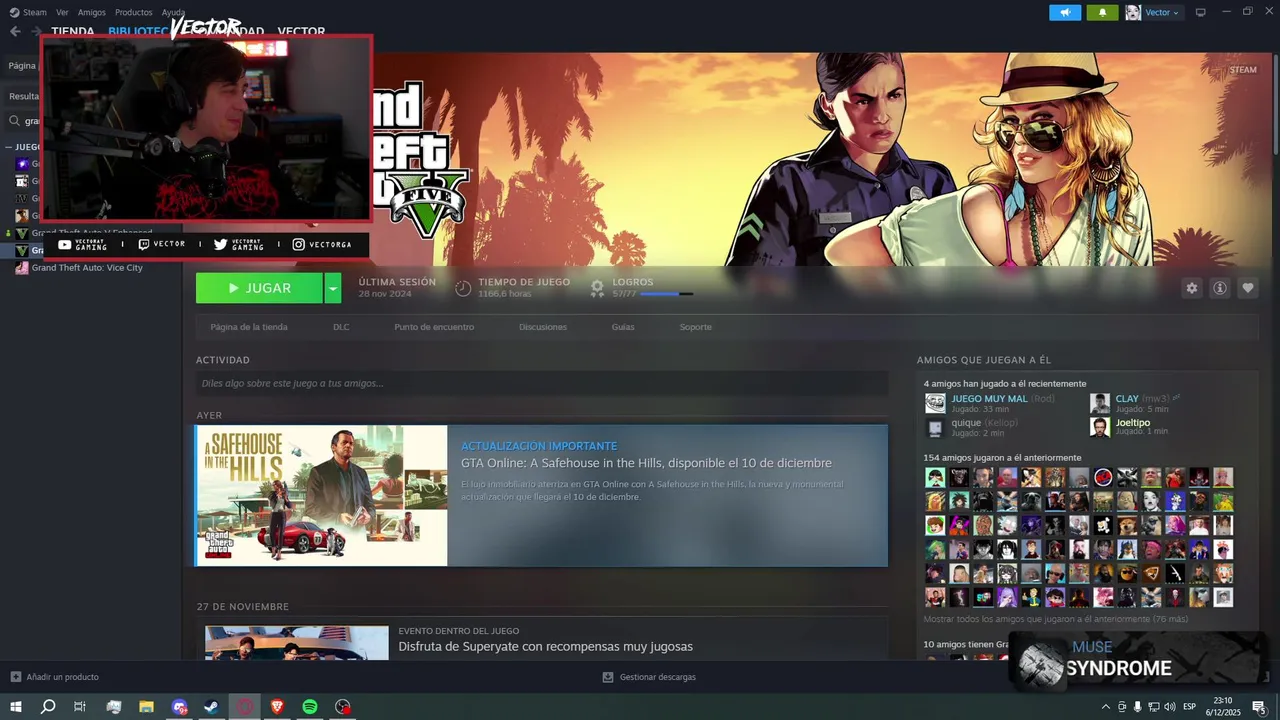Click the Vector profile avatar in header

(1133, 12)
